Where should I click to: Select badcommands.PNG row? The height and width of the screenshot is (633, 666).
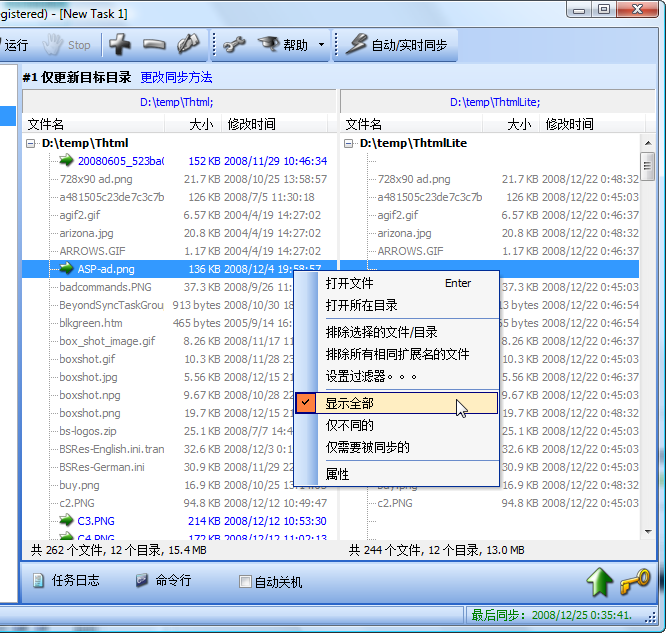(x=105, y=287)
